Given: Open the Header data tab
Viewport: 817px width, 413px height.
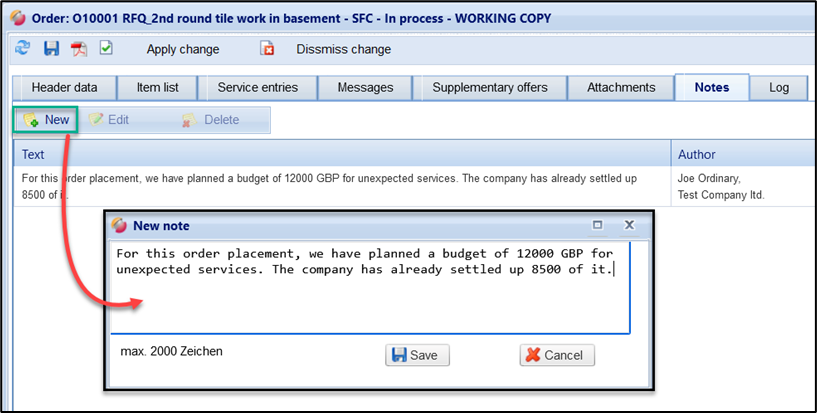Looking at the screenshot, I should tap(65, 87).
